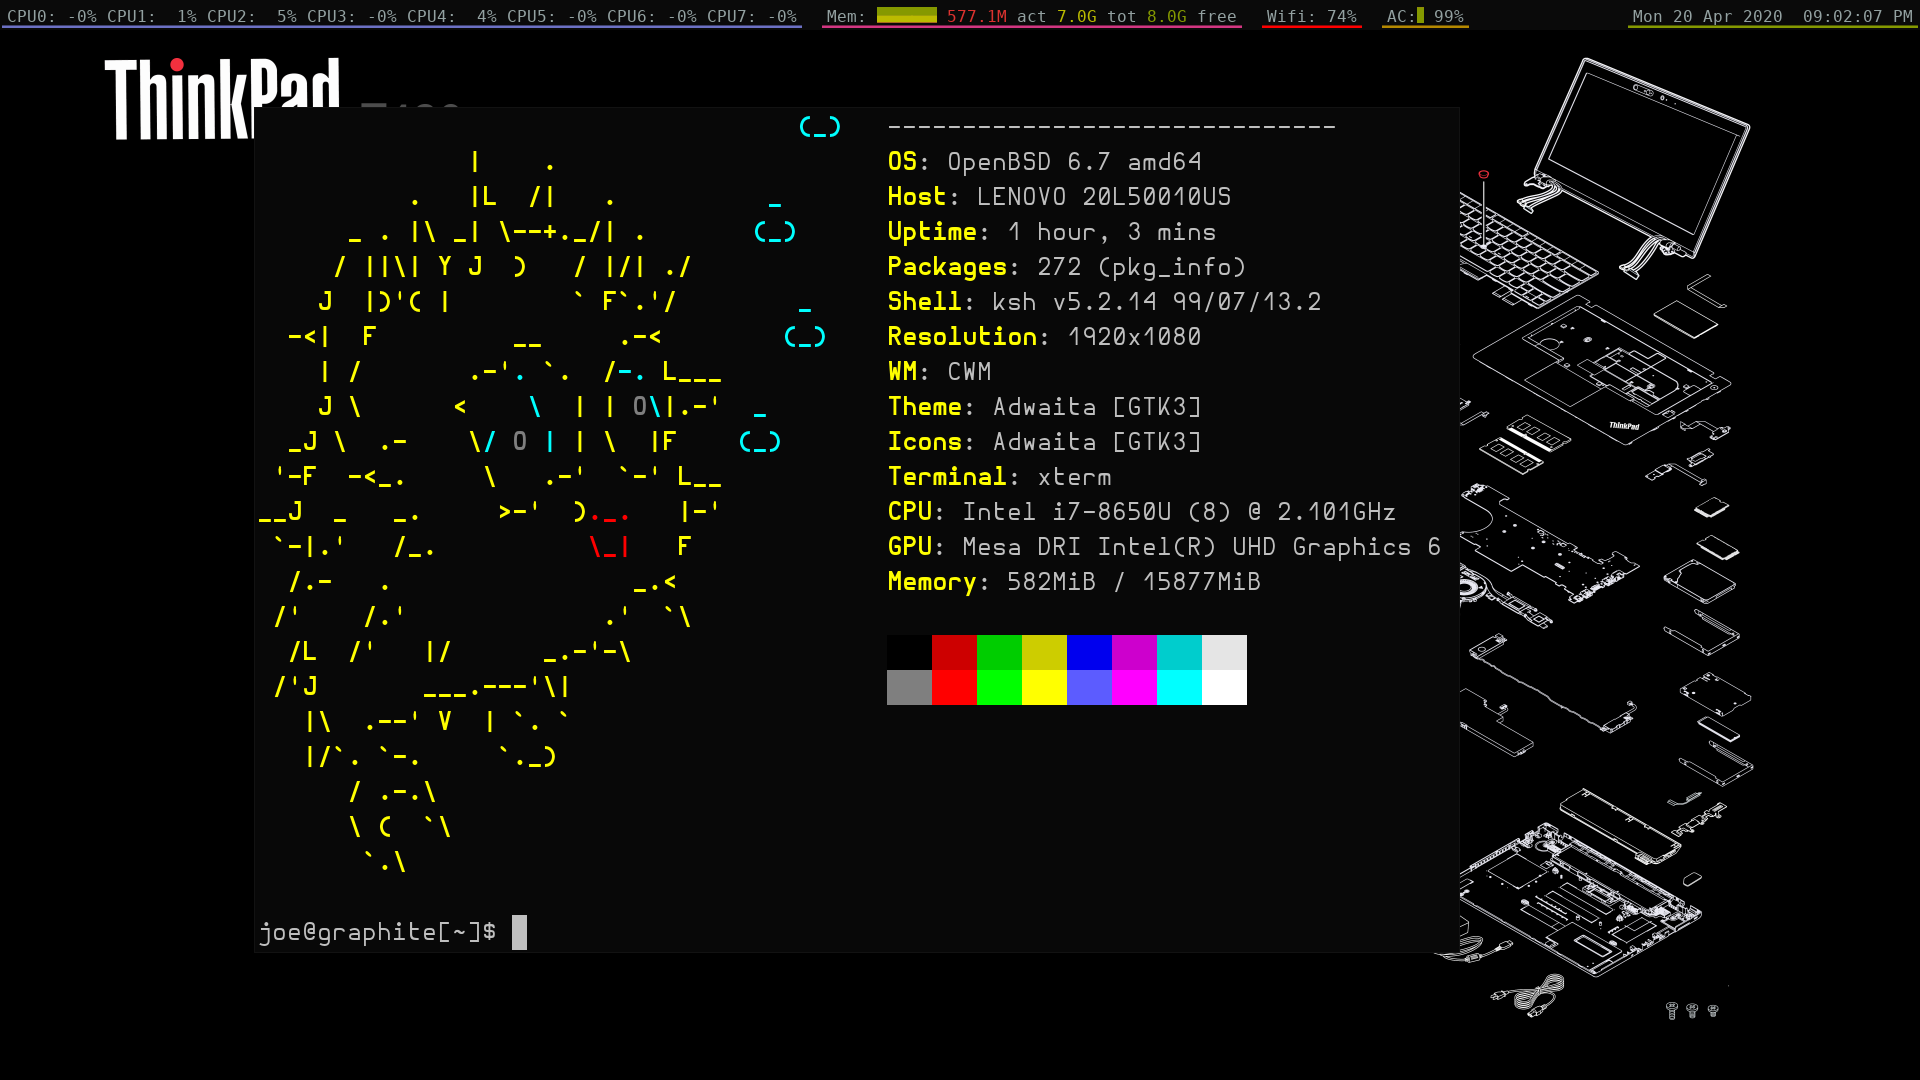Click the date Mon 20 Apr 2020
Viewport: 1920px width, 1080px height.
(1707, 16)
